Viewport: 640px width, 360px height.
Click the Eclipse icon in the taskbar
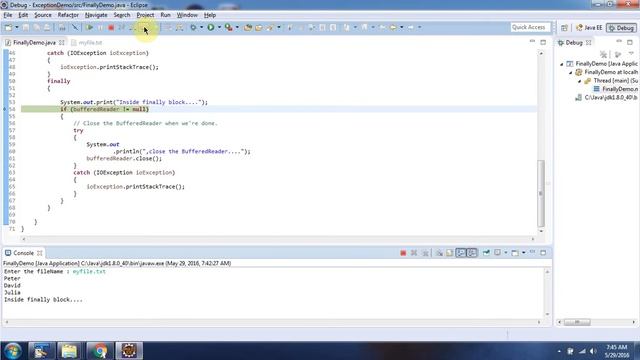(129, 351)
